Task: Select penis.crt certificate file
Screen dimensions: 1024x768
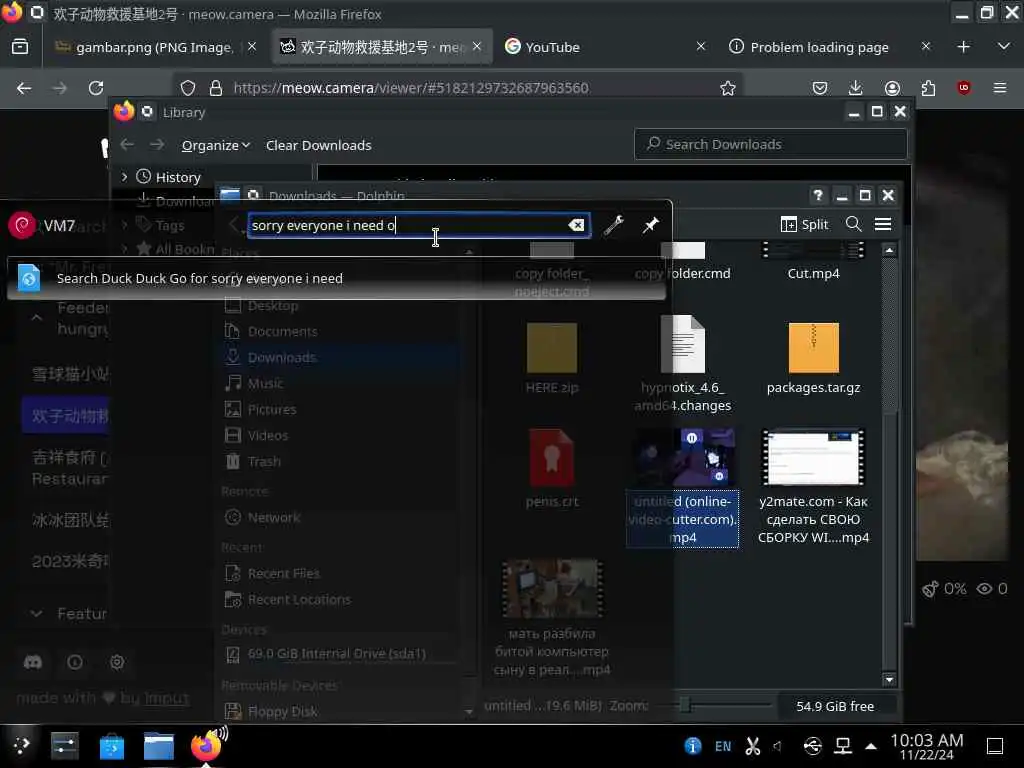Action: tap(552, 469)
